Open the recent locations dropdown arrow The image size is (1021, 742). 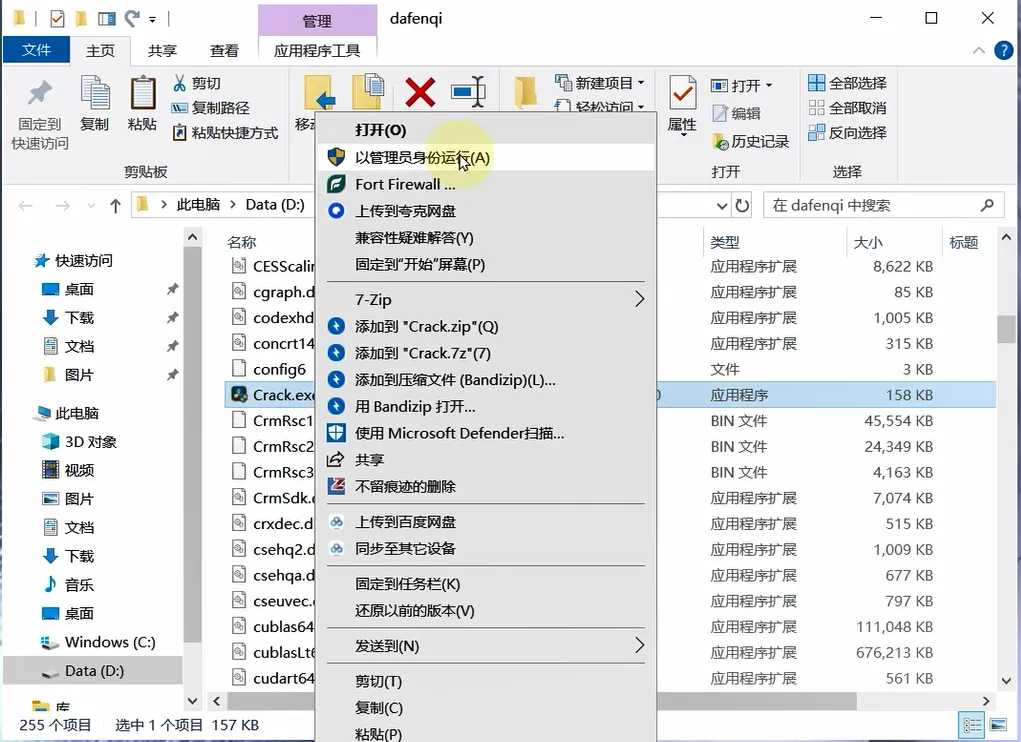pyautogui.click(x=91, y=206)
